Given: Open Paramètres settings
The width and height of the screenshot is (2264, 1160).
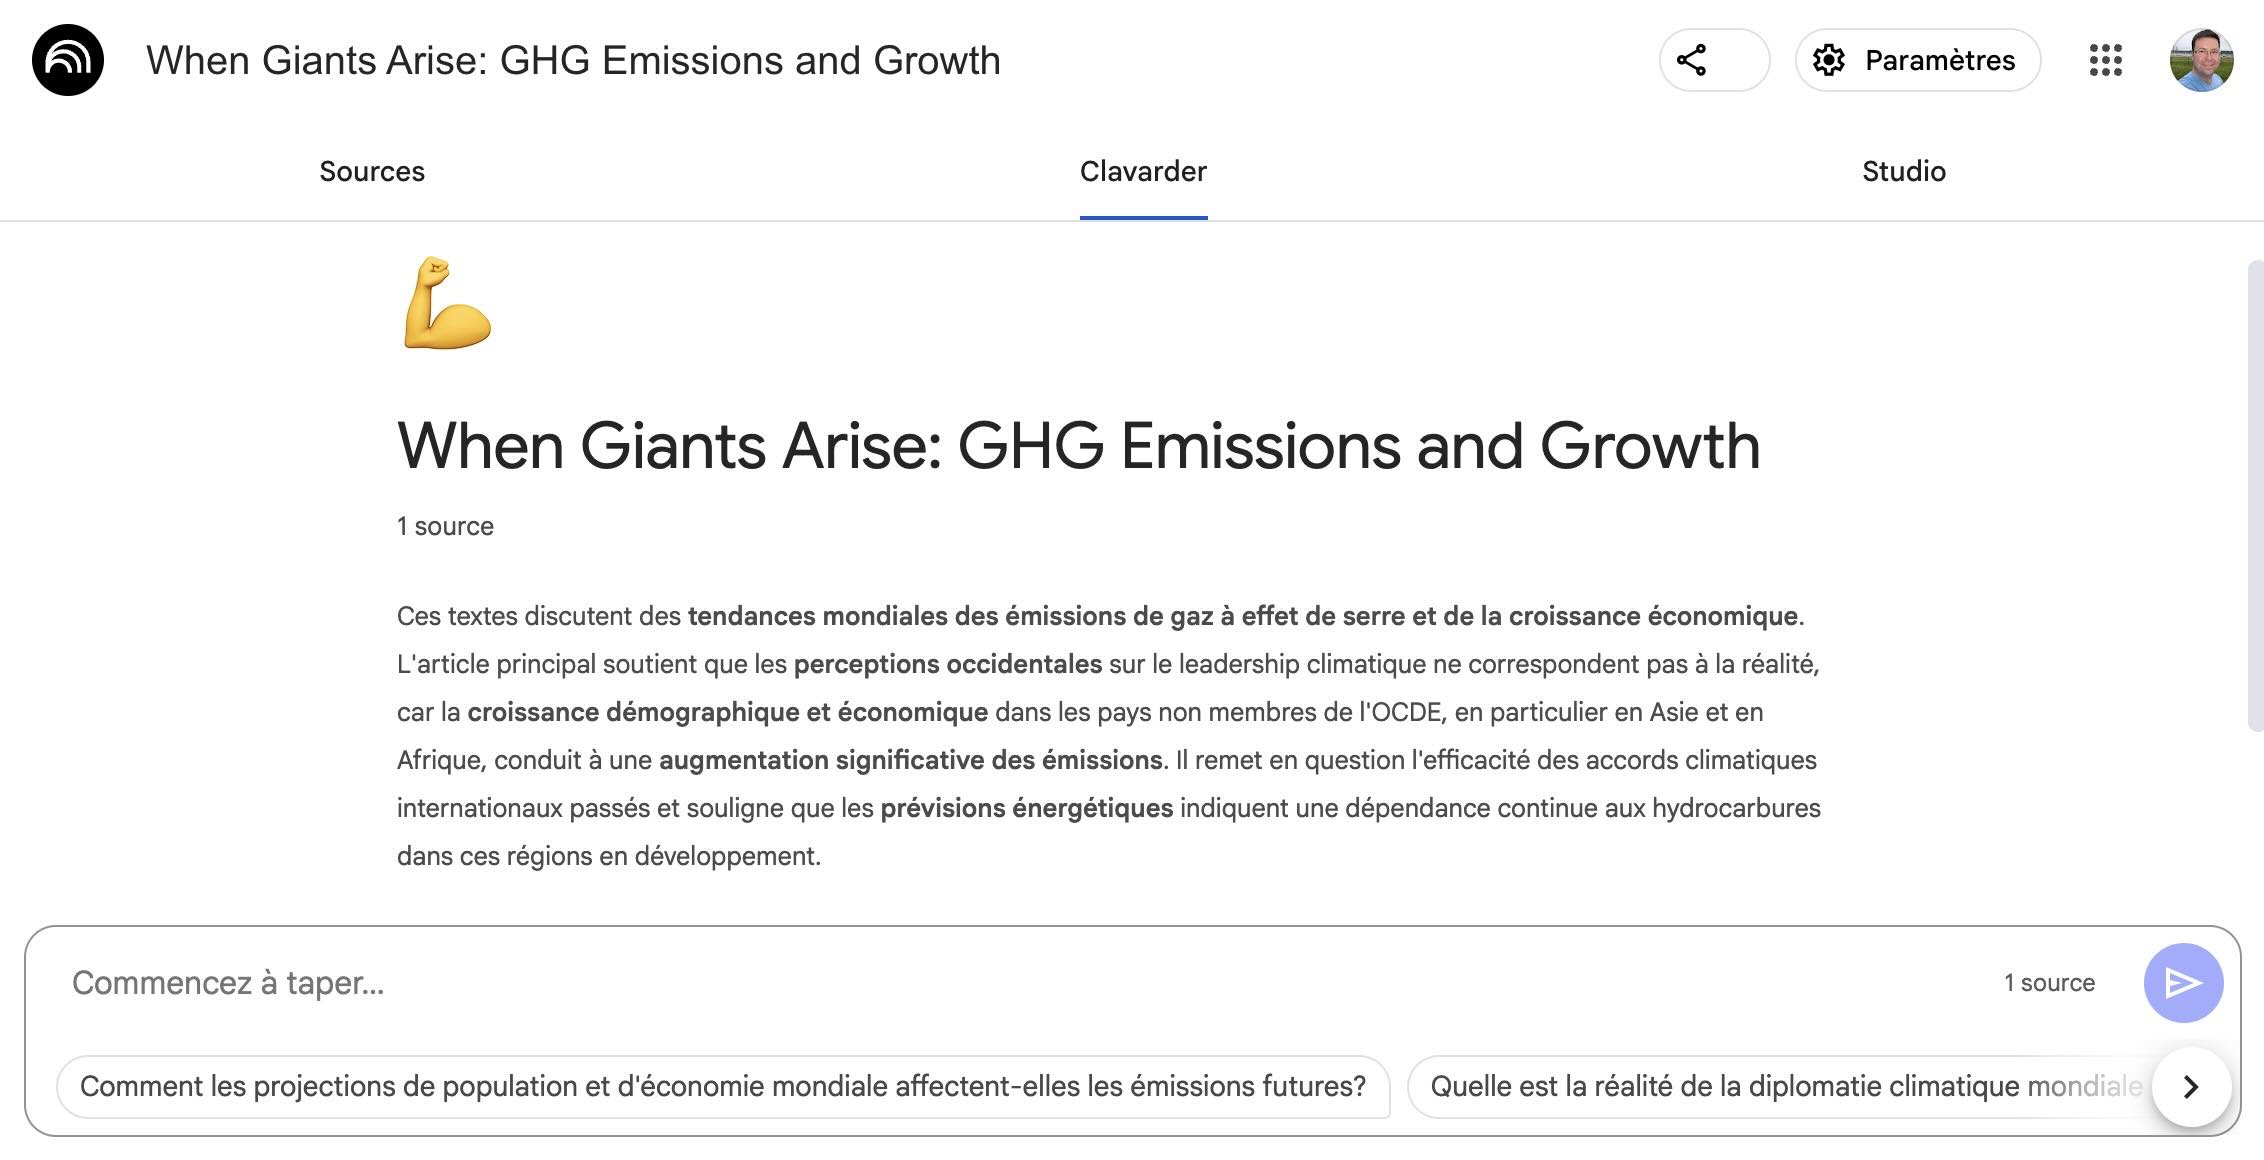Looking at the screenshot, I should coord(1917,60).
